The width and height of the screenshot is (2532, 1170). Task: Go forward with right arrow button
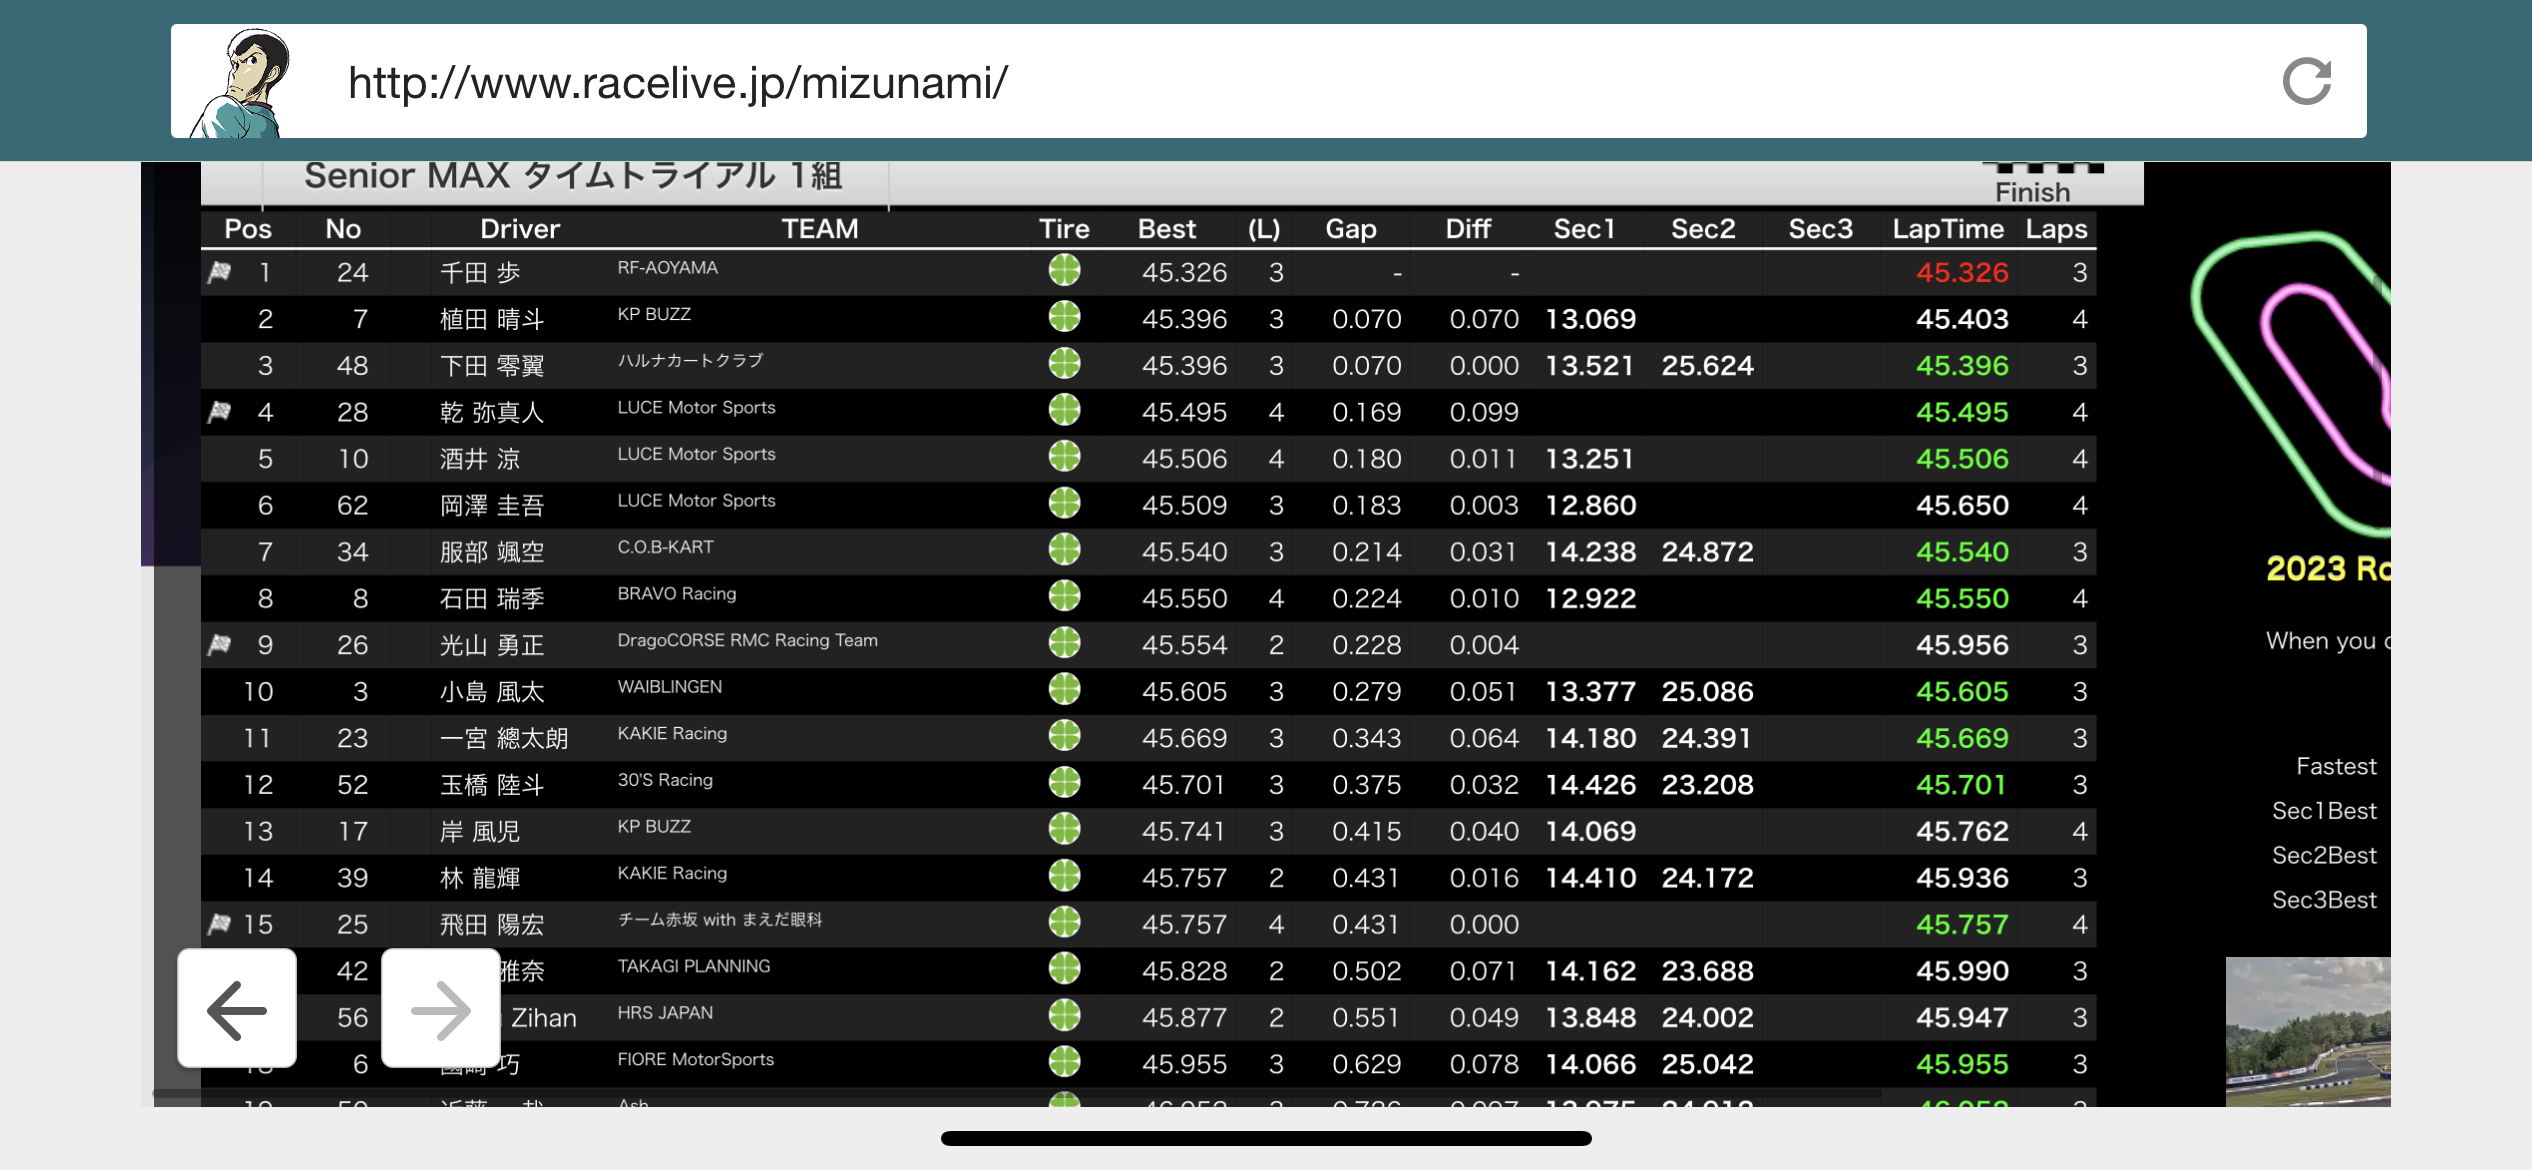[441, 1009]
